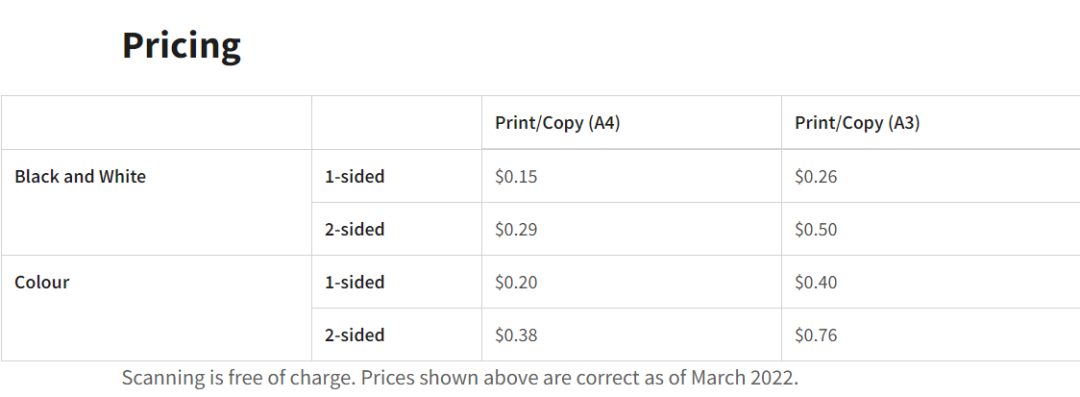
Task: Click the 'Scanning is free of charge' note
Action: tap(239, 378)
